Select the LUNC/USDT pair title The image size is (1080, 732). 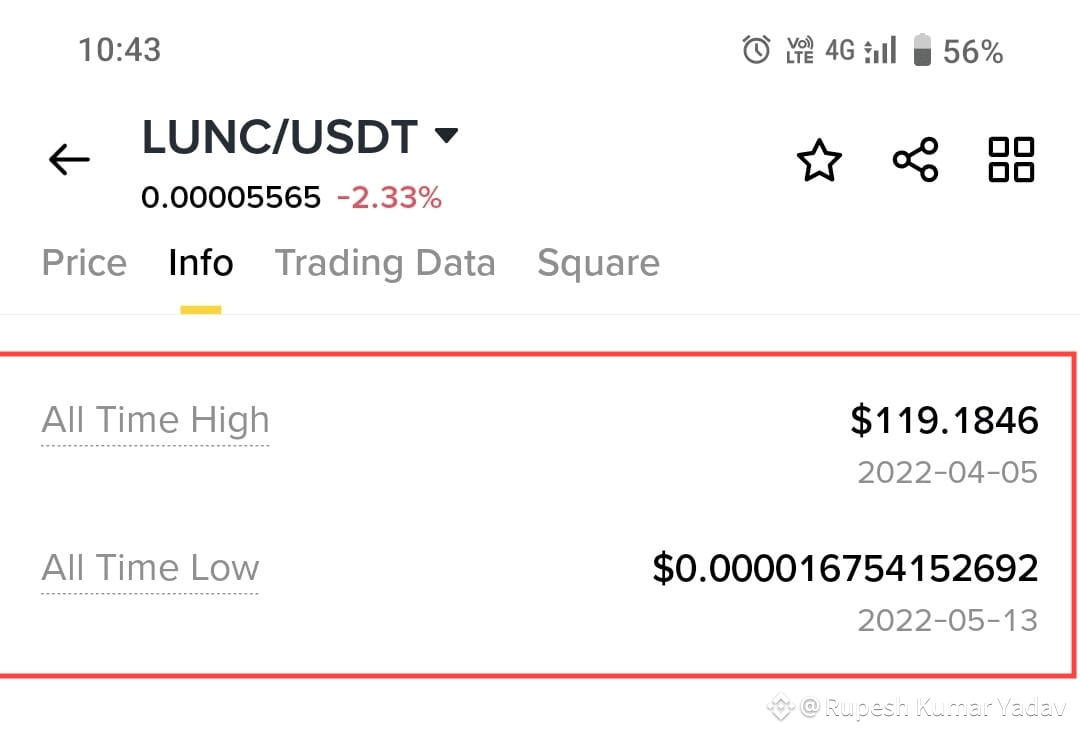tap(280, 136)
